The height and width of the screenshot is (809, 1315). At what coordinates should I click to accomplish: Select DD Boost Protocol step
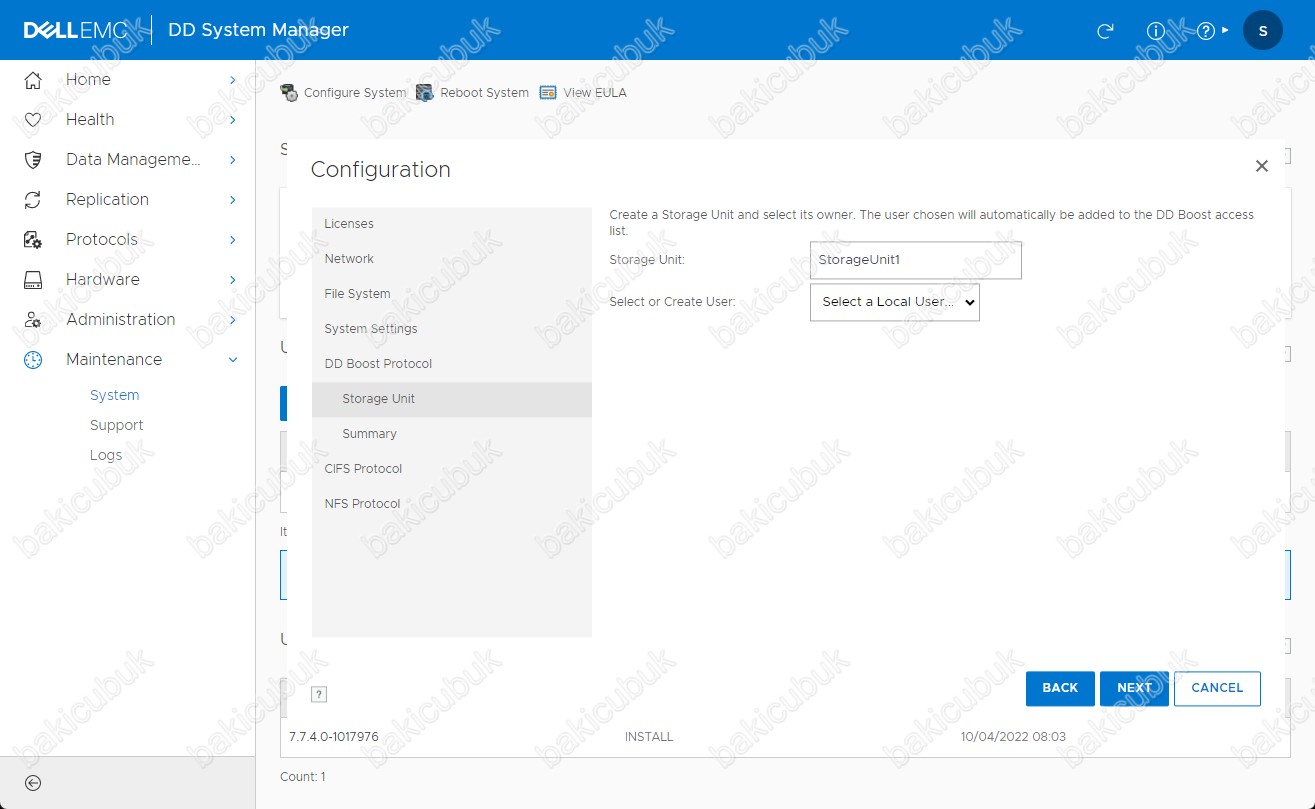pyautogui.click(x=452, y=364)
